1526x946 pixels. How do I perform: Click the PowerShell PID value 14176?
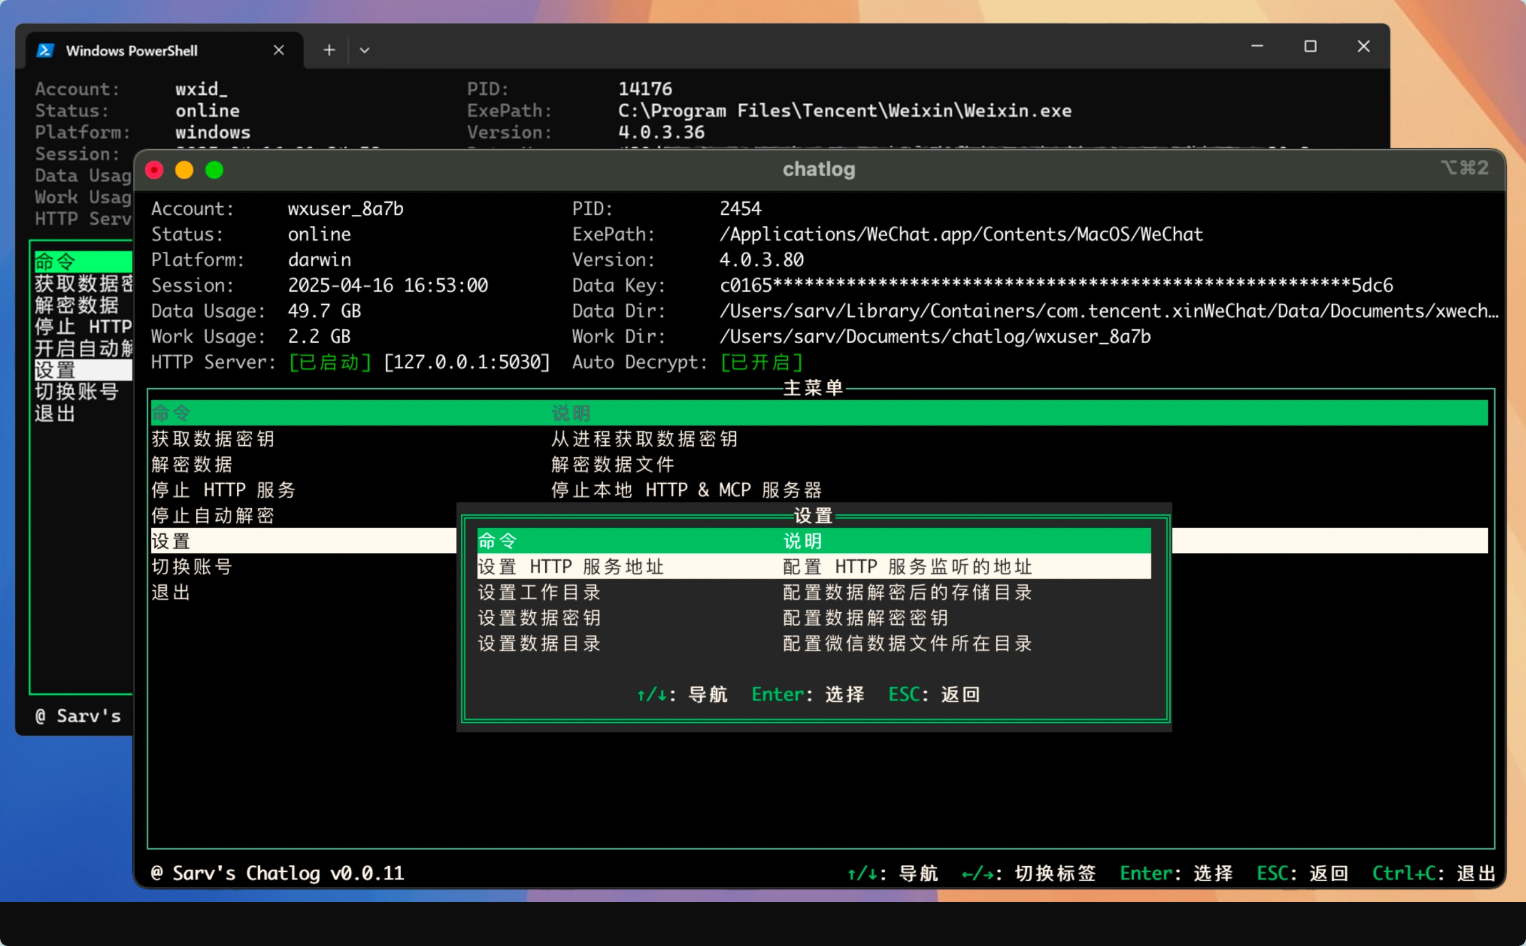tap(646, 89)
